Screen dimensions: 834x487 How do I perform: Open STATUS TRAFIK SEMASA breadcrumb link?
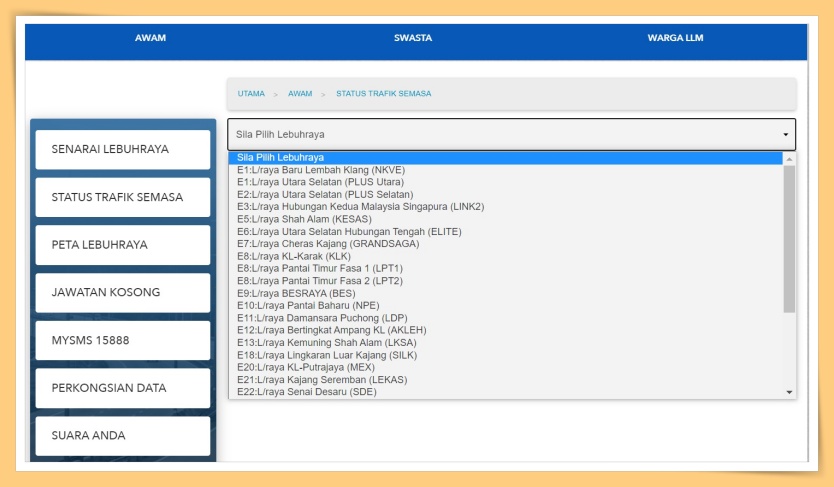point(383,94)
